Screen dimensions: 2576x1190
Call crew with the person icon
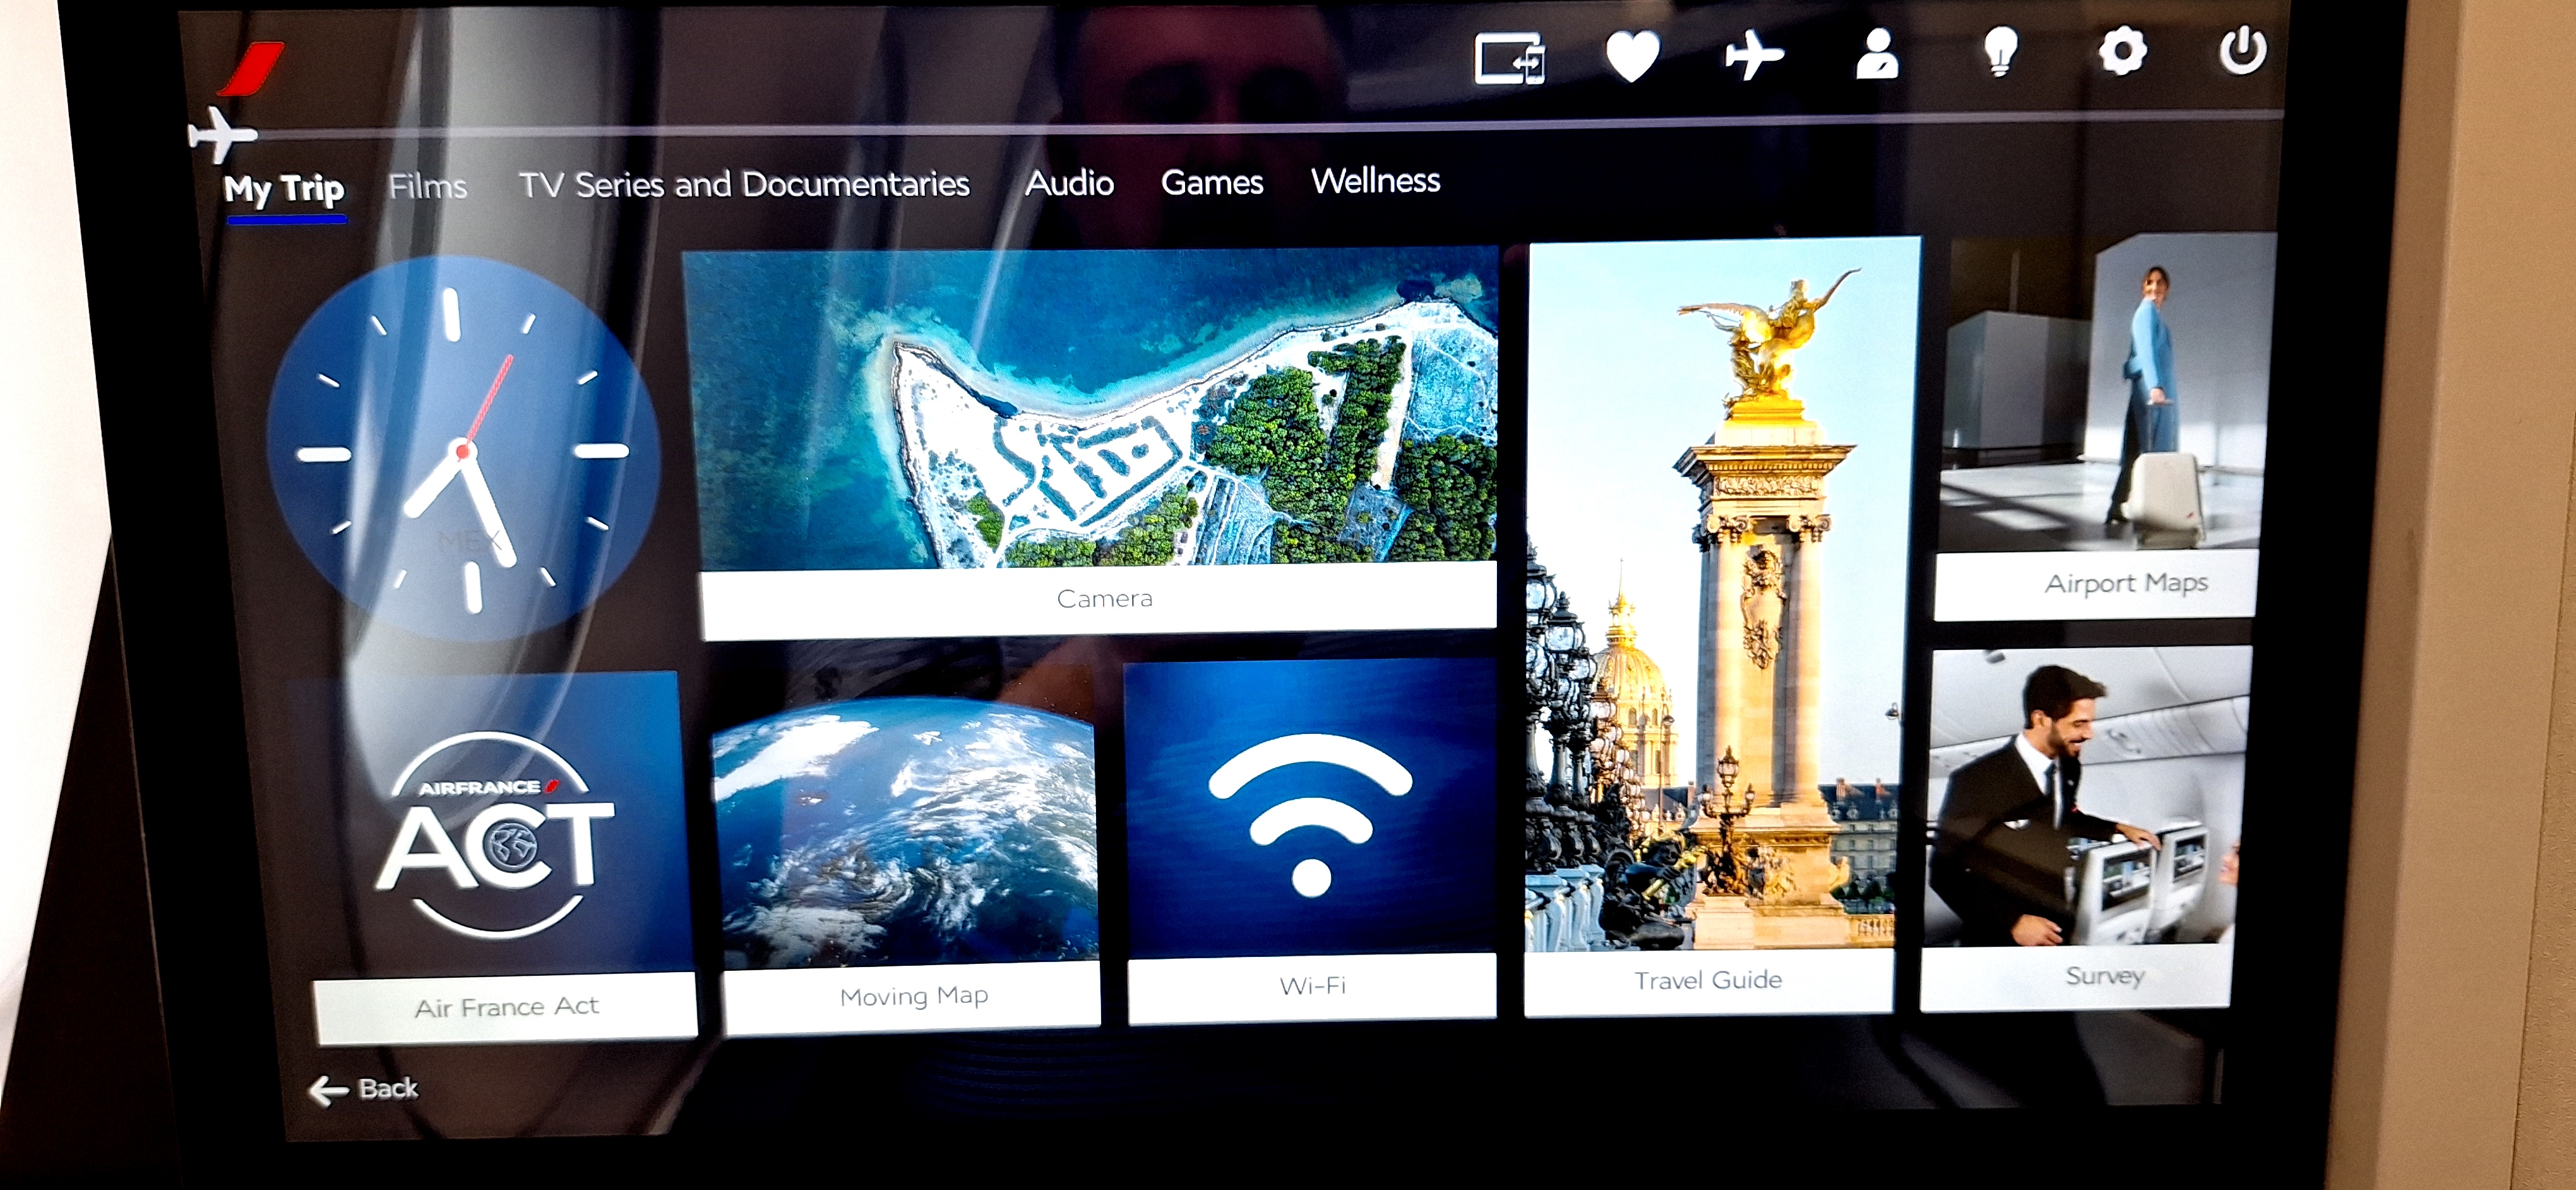[1877, 54]
